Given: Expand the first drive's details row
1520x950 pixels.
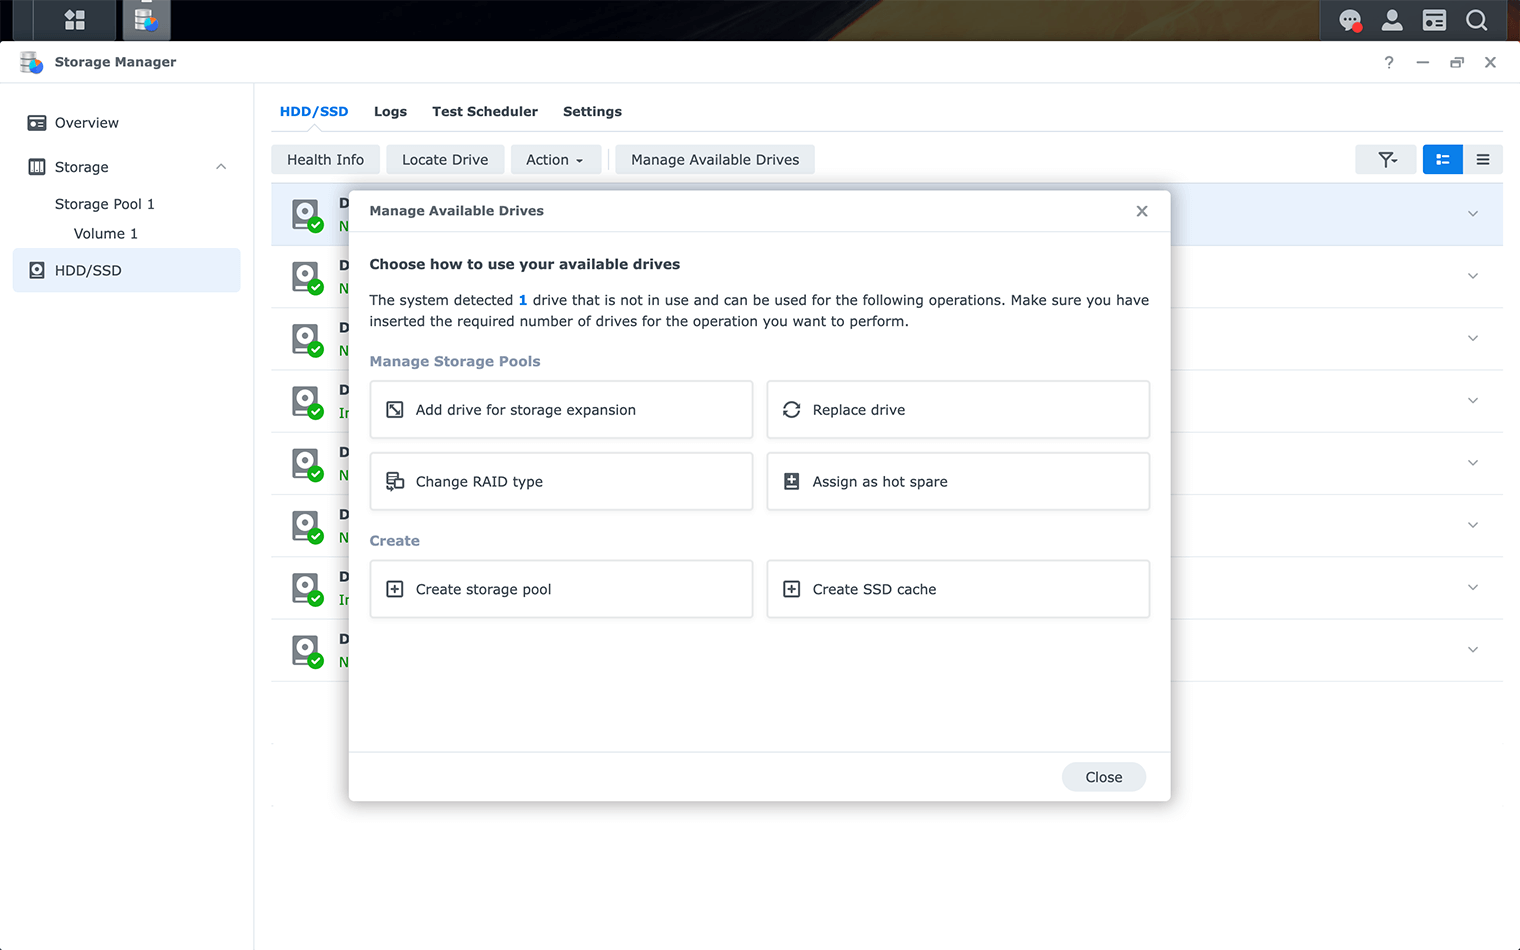Looking at the screenshot, I should pos(1472,213).
